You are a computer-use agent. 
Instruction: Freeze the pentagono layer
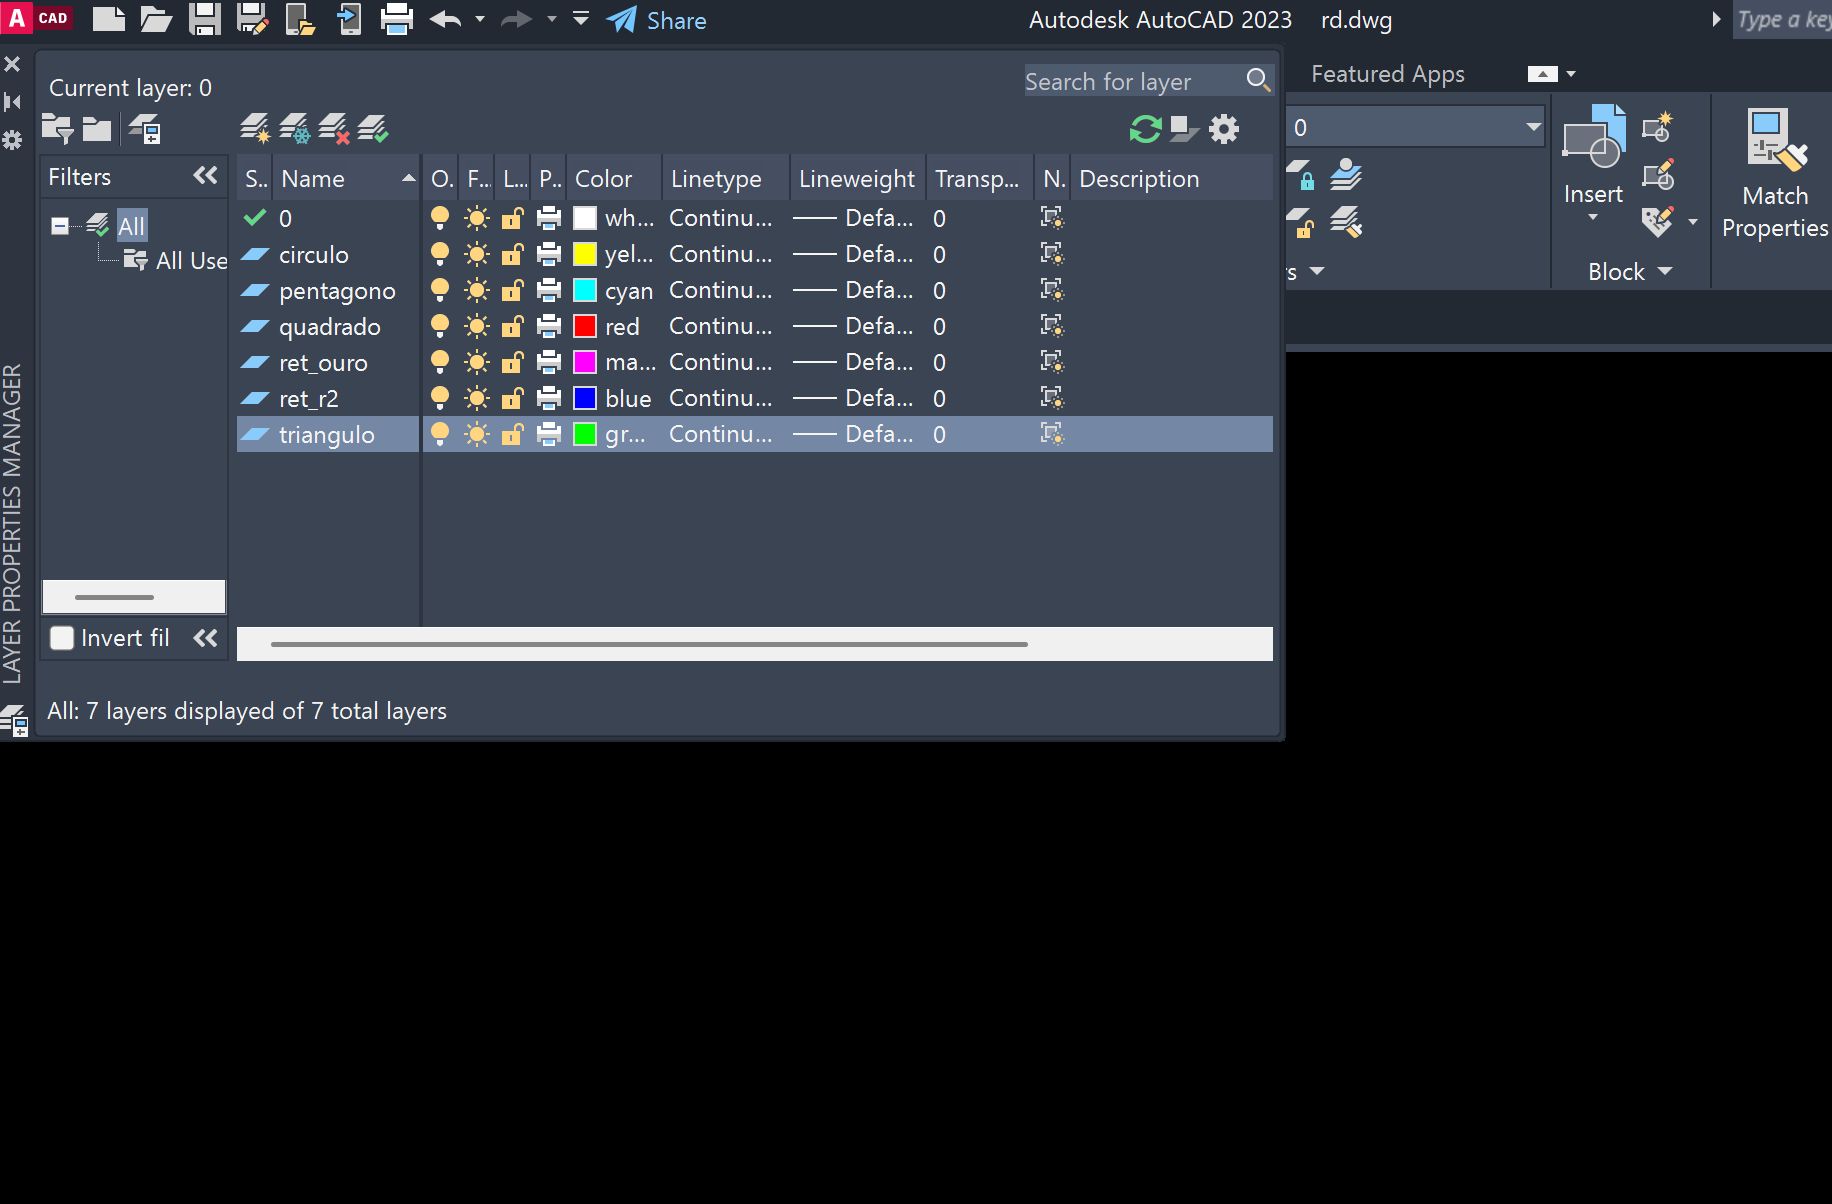pyautogui.click(x=477, y=290)
